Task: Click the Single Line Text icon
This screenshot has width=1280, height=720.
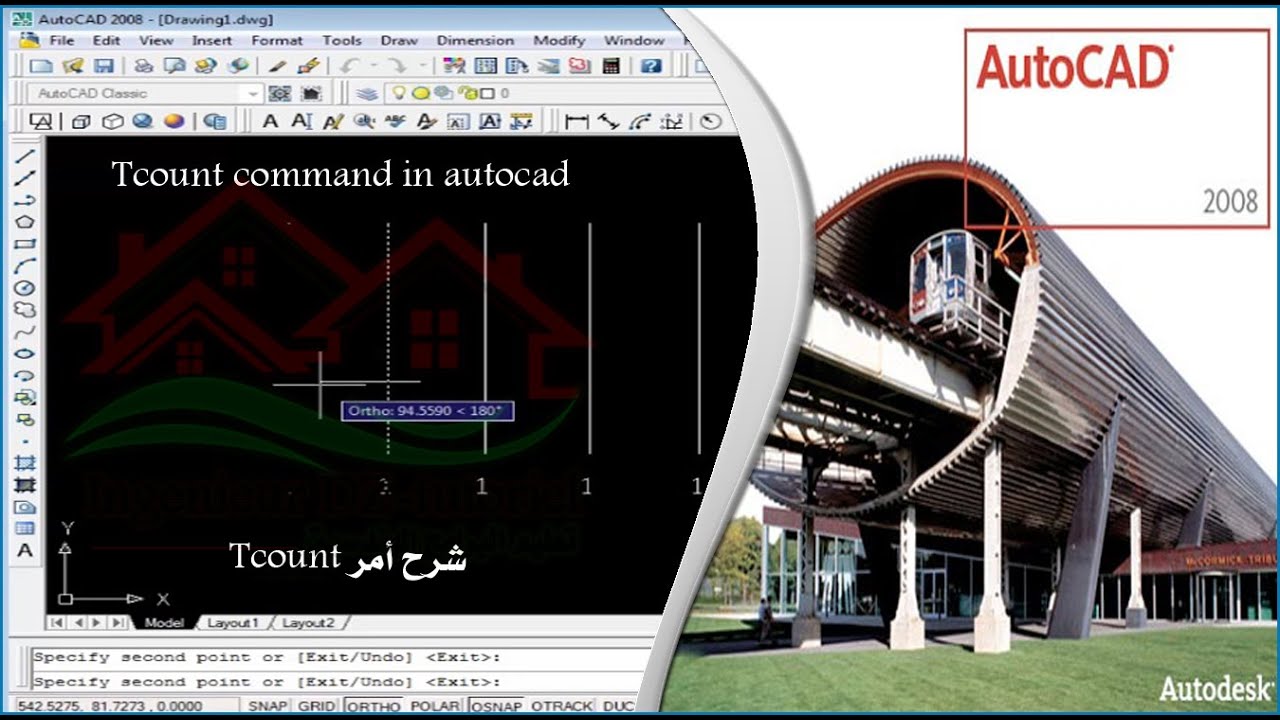Action: pyautogui.click(x=302, y=121)
